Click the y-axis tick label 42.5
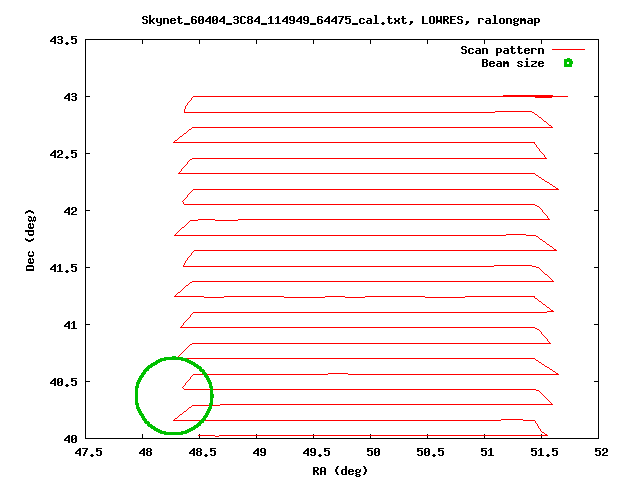640x480 pixels. (63, 154)
